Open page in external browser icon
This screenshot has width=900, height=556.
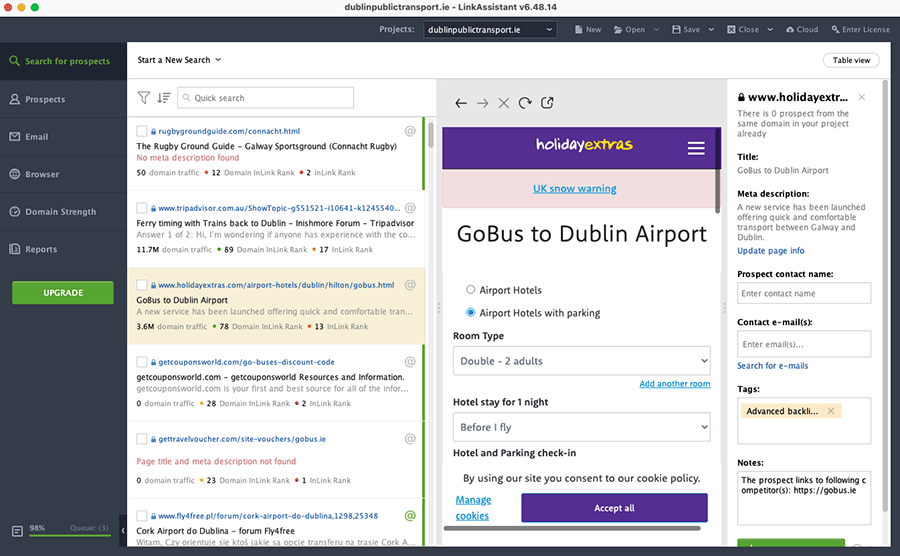point(547,103)
